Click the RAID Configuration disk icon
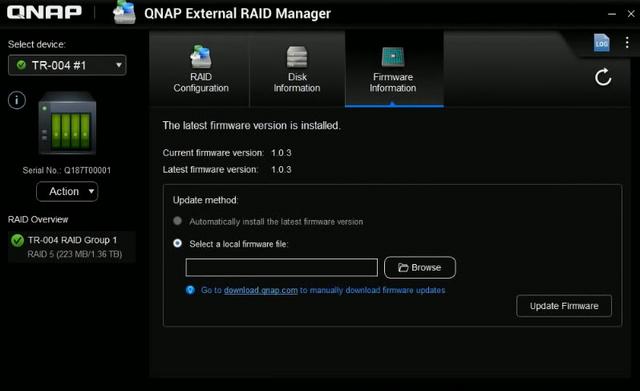 (201, 56)
